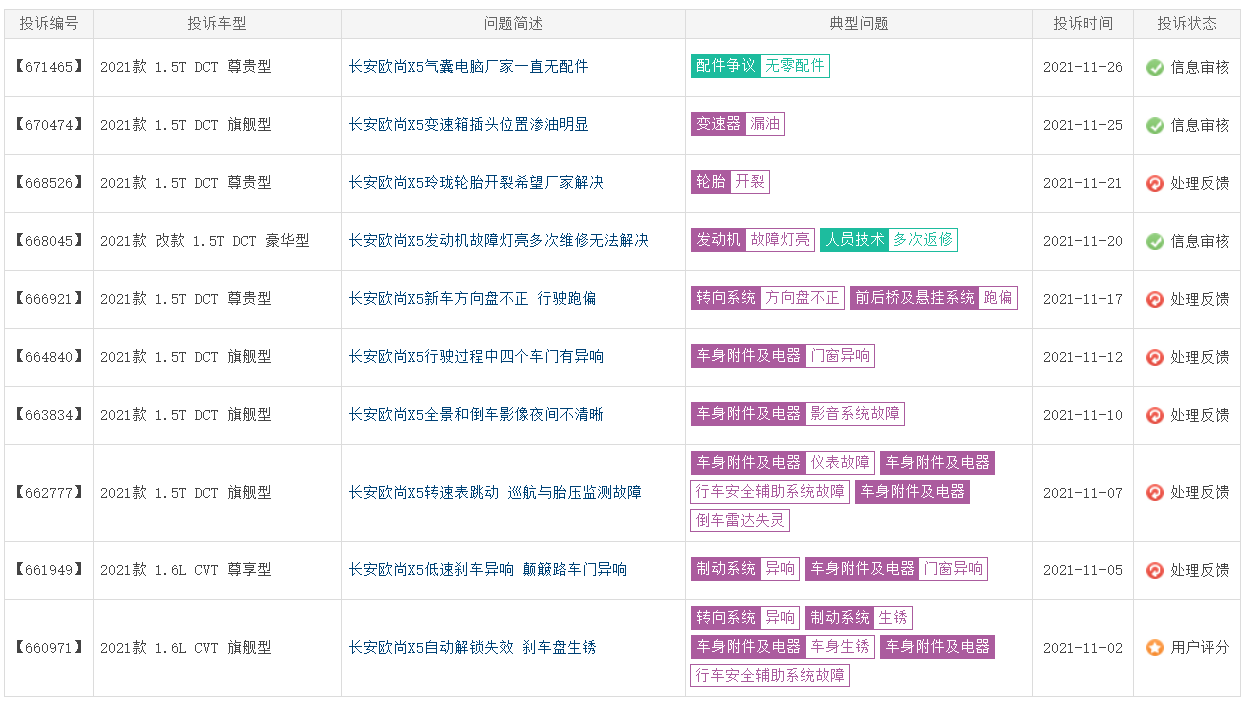Screen dimensions: 1244x704
Task: Click the date 2021-11-20
Action: pyautogui.click(x=1083, y=241)
